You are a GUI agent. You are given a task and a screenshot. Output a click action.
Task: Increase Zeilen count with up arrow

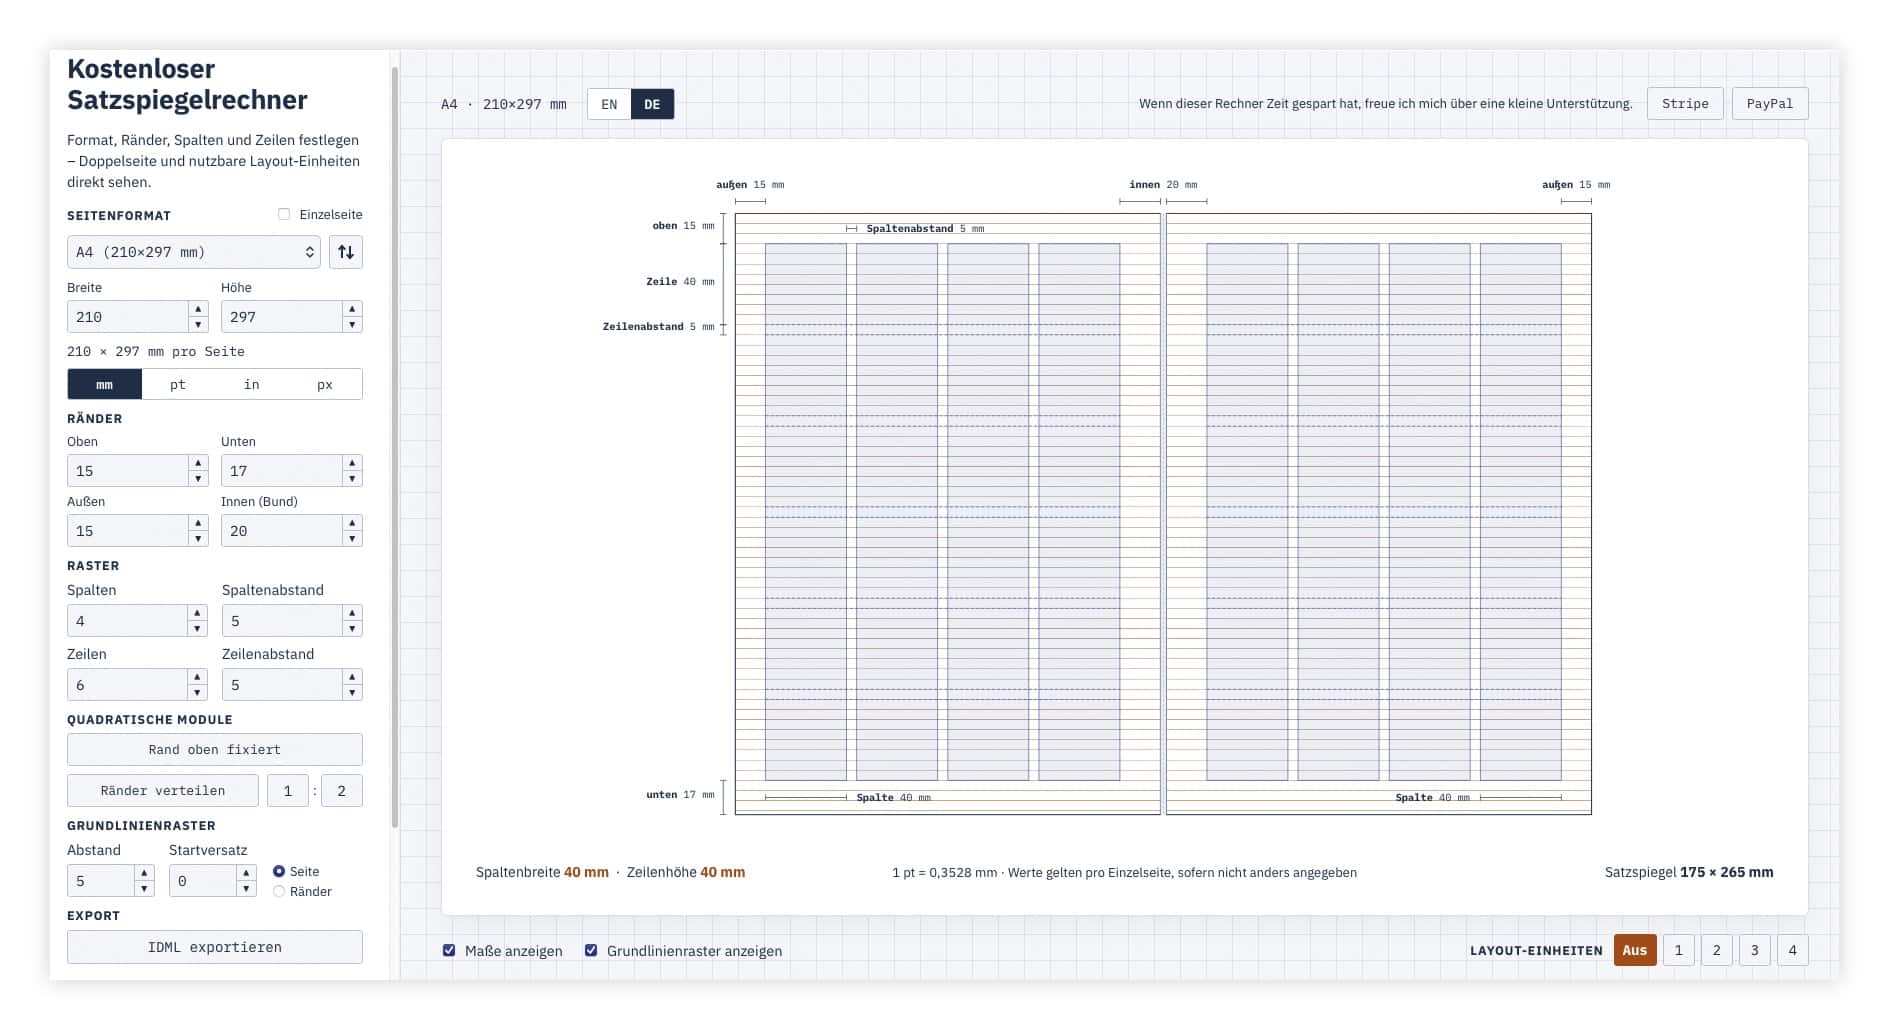[x=197, y=677]
